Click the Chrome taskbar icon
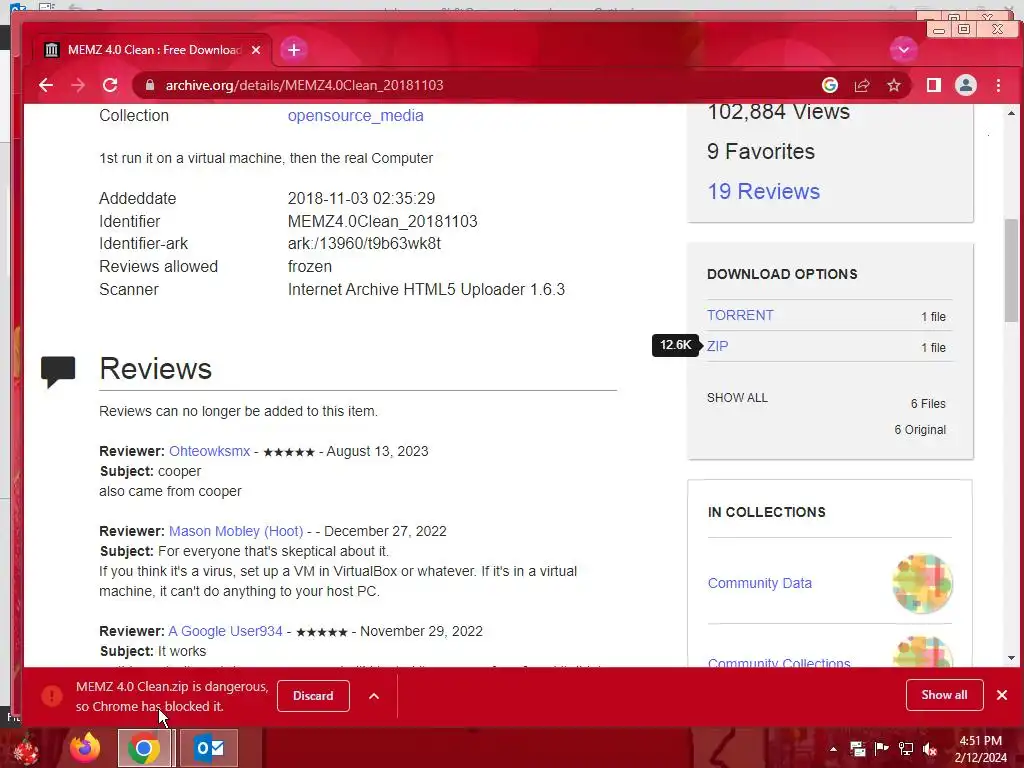The height and width of the screenshot is (768, 1024). click(x=144, y=748)
